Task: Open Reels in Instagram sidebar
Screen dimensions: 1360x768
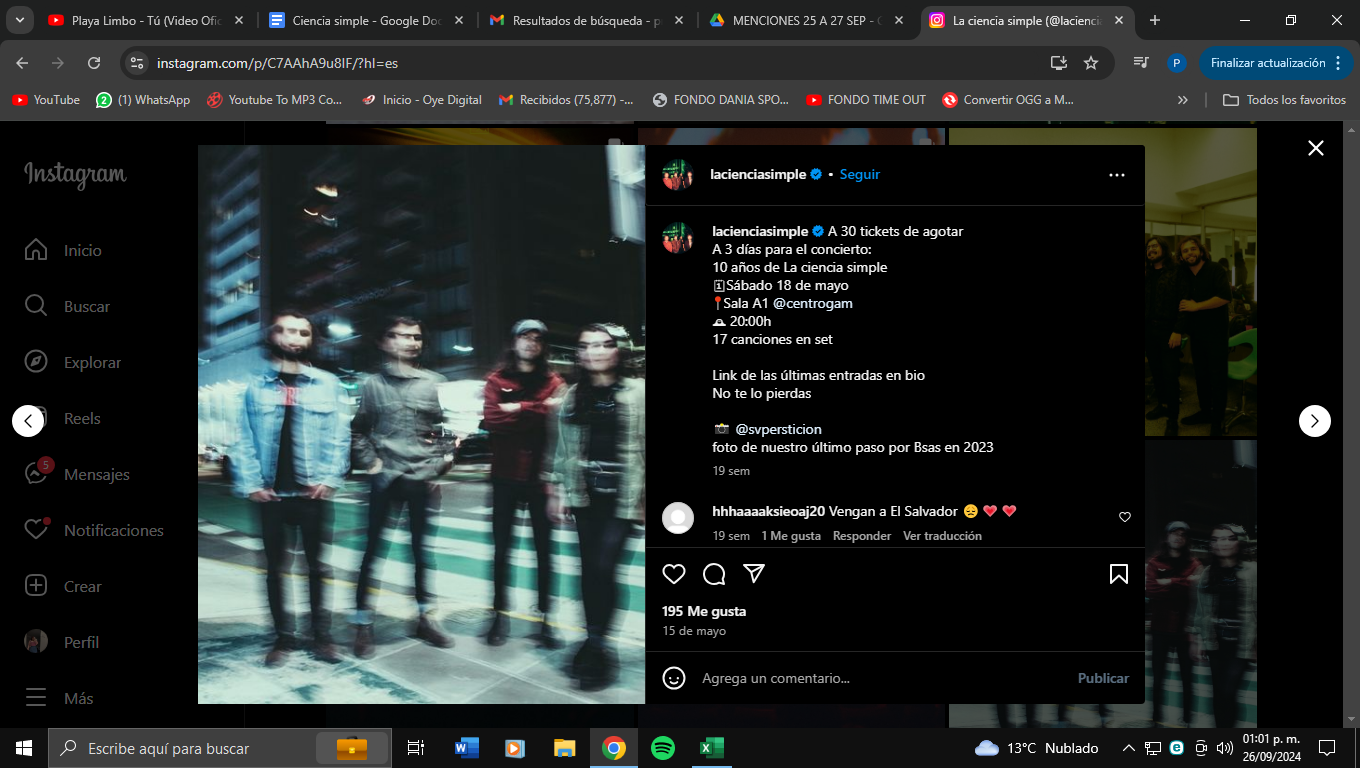Action: point(64,418)
